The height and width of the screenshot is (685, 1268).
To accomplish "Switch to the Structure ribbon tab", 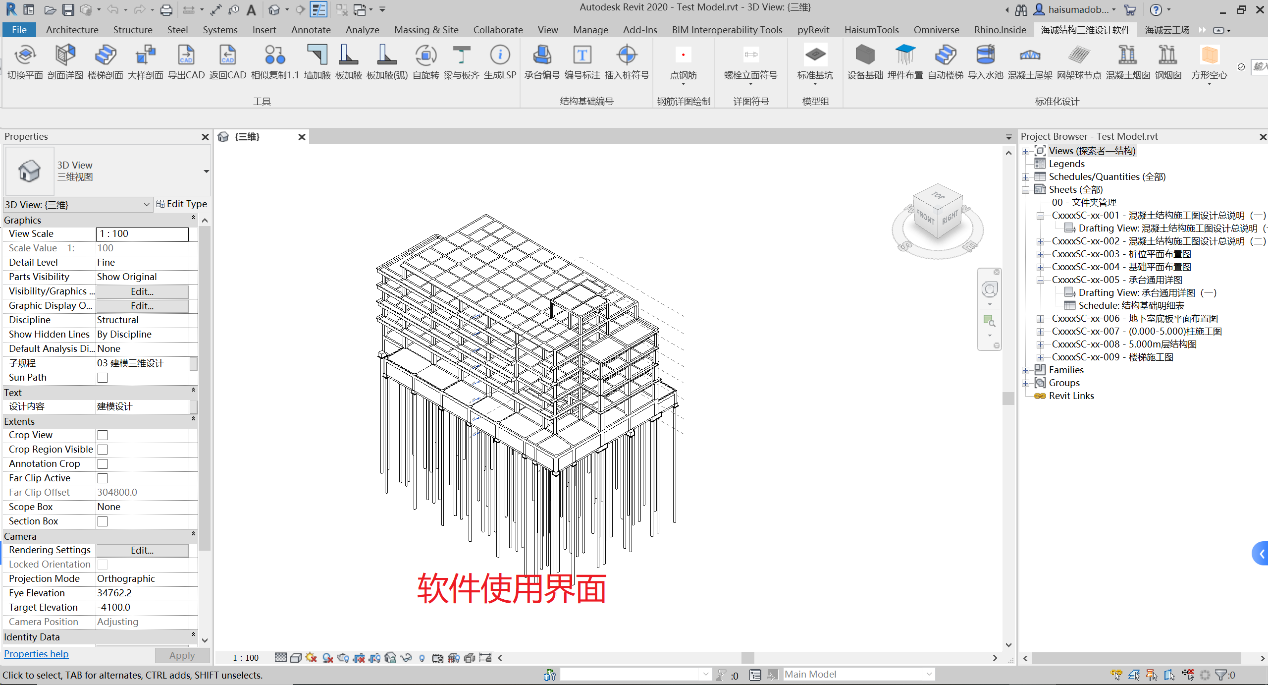I will (x=132, y=30).
